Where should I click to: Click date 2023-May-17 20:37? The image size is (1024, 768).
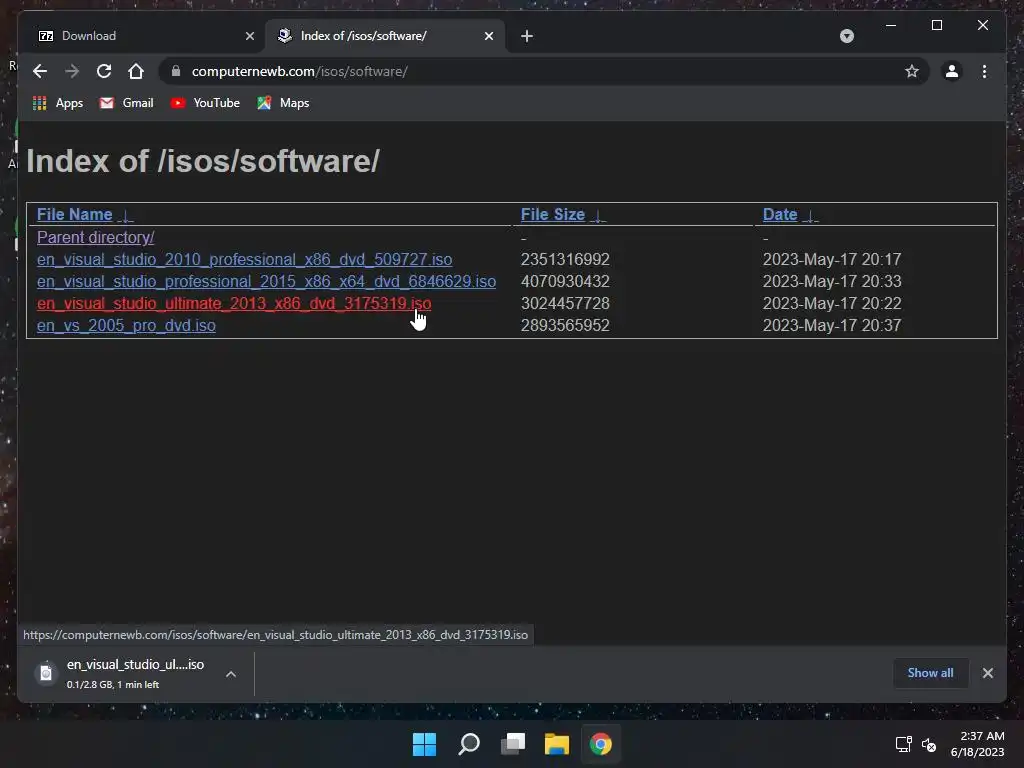pos(832,325)
